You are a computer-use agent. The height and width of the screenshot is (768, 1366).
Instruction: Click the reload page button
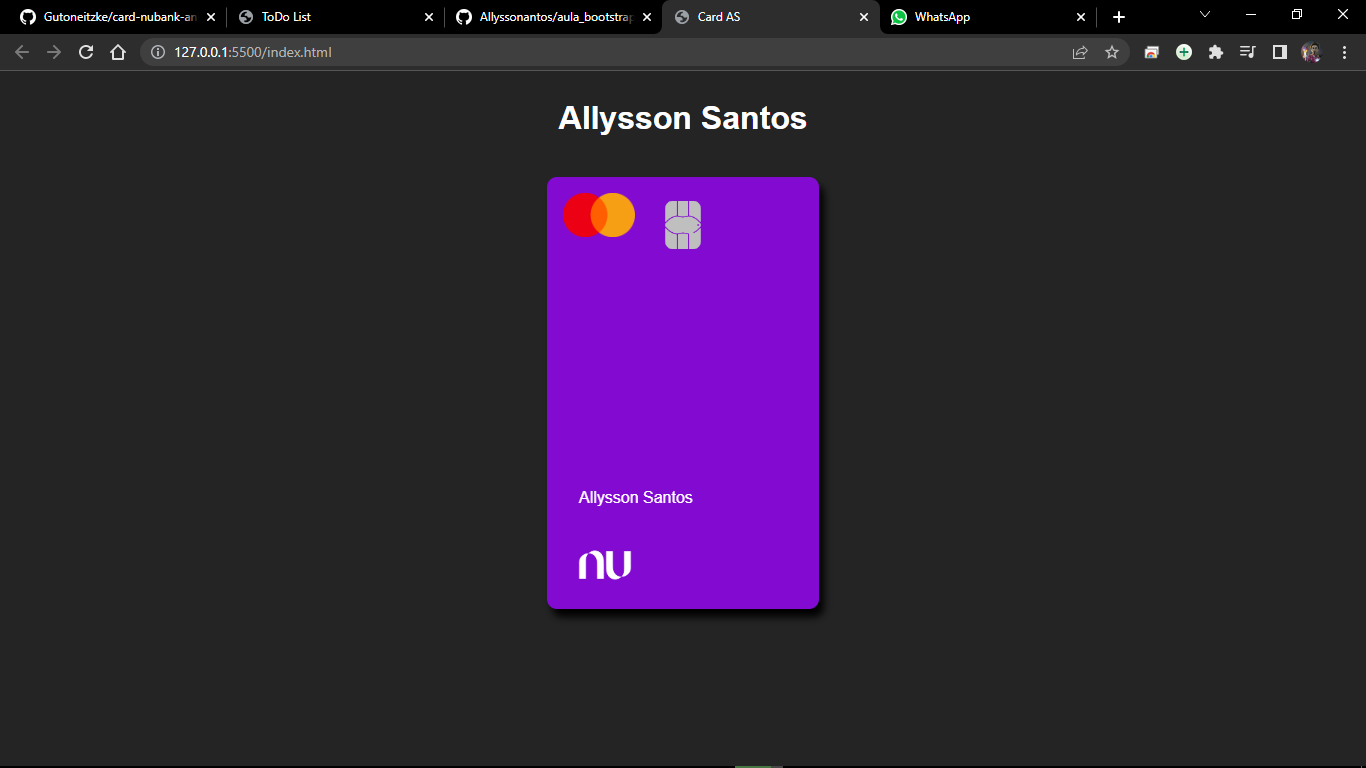tap(85, 52)
